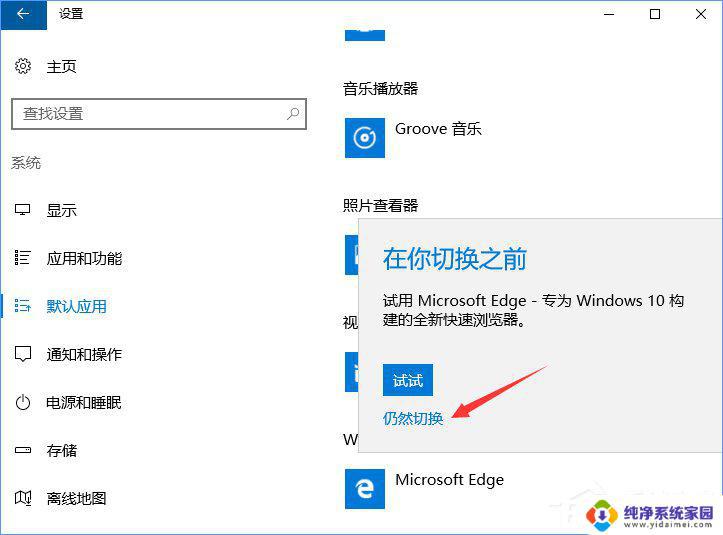The width and height of the screenshot is (723, 535).
Task: Open 存储 storage settings
Action: (62, 450)
